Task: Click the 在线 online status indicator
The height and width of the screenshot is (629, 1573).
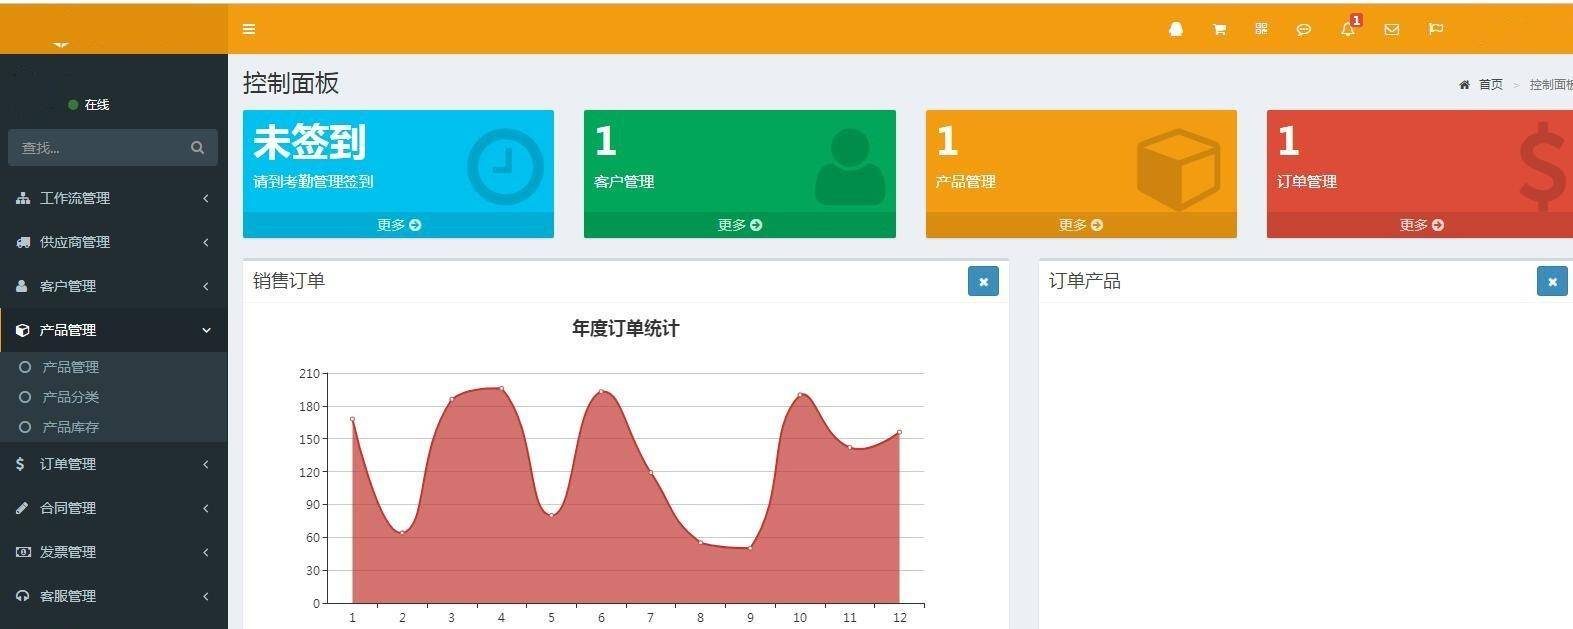Action: pos(89,104)
